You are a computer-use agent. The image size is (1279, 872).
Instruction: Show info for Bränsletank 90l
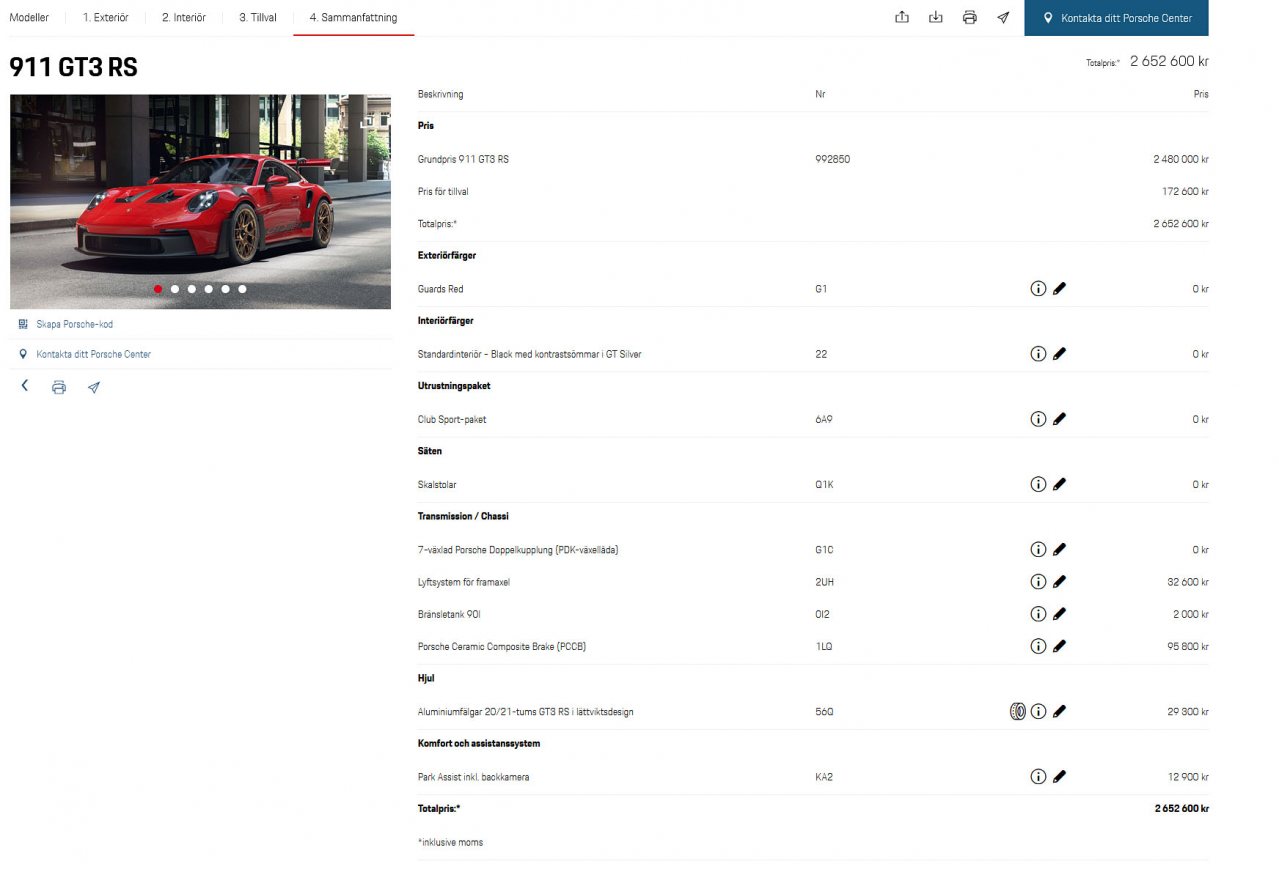[x=1038, y=614]
